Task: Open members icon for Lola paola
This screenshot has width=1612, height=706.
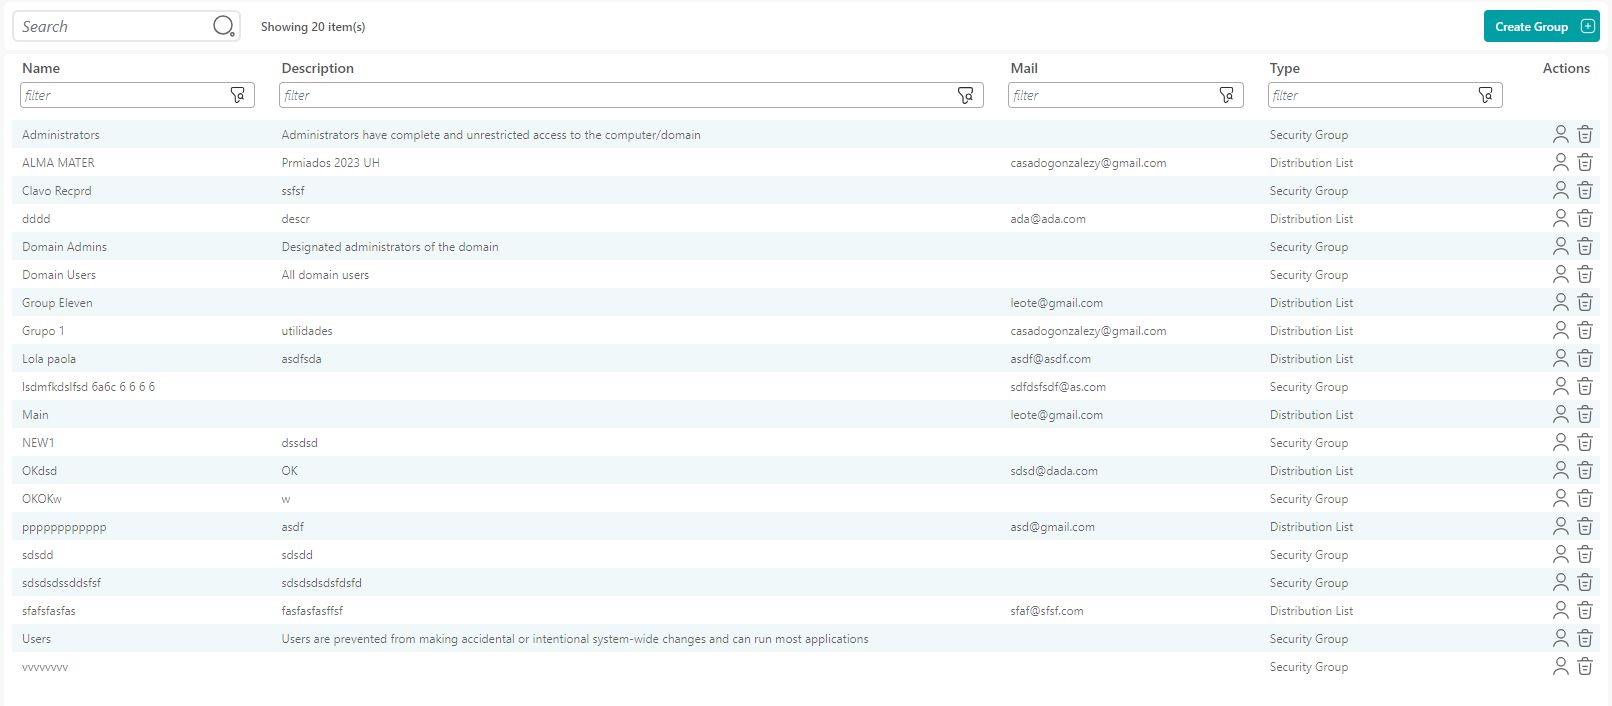Action: click(1561, 358)
